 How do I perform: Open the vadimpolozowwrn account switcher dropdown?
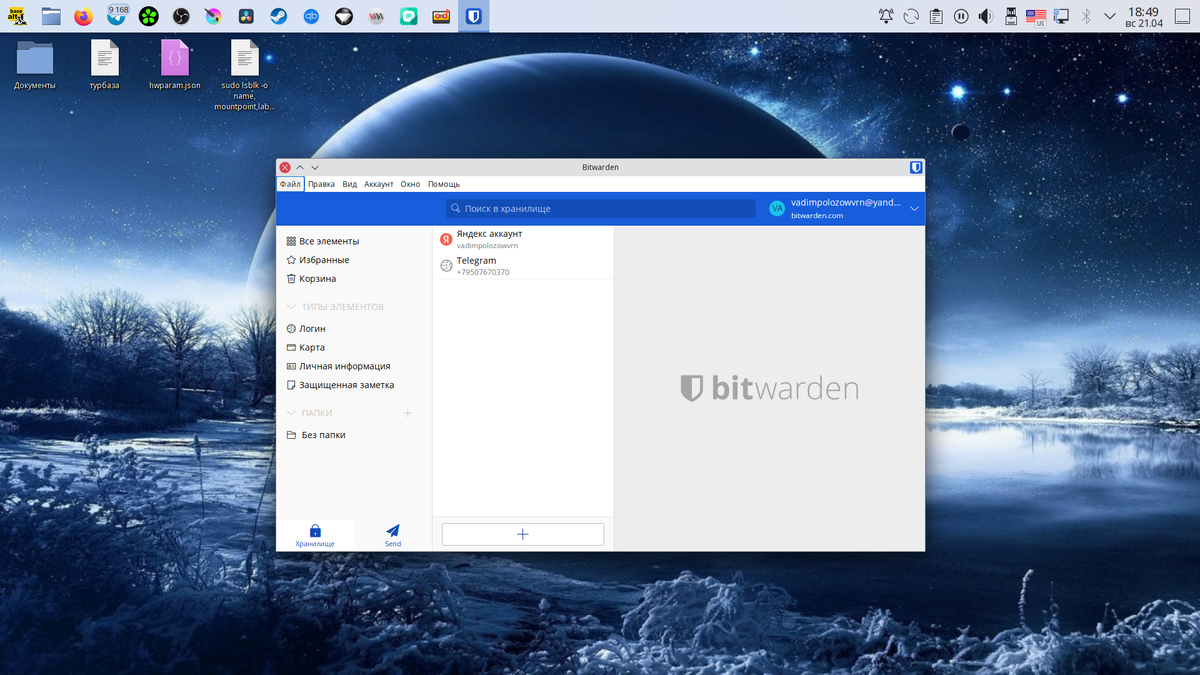click(x=914, y=209)
